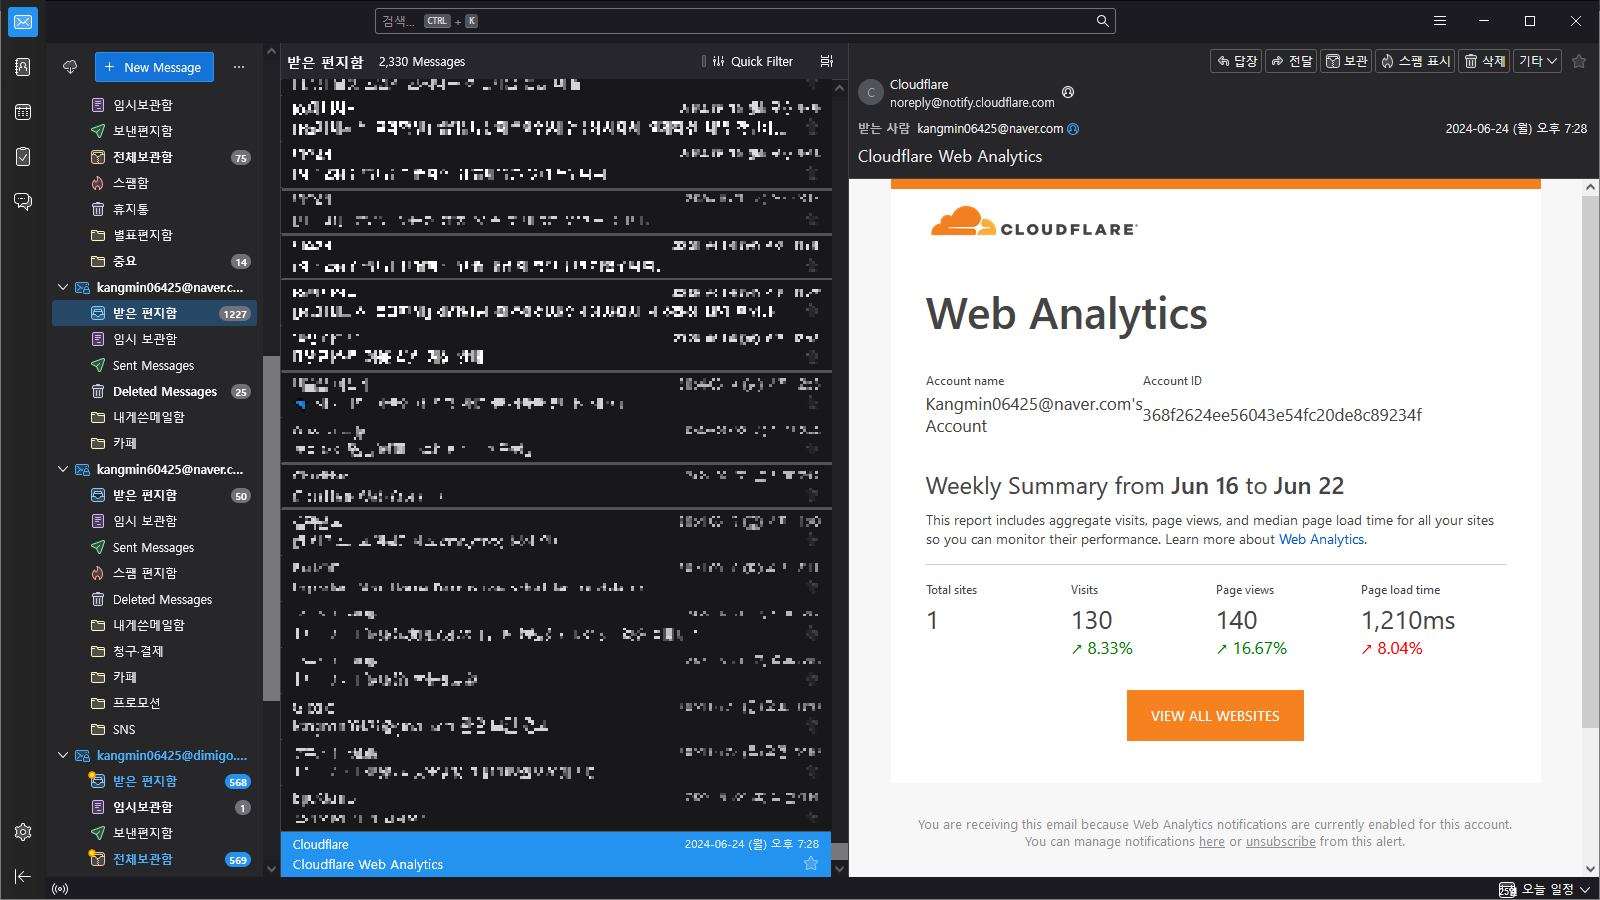The image size is (1600, 900).
Task: Open the folder pane options menu
Action: click(x=239, y=67)
